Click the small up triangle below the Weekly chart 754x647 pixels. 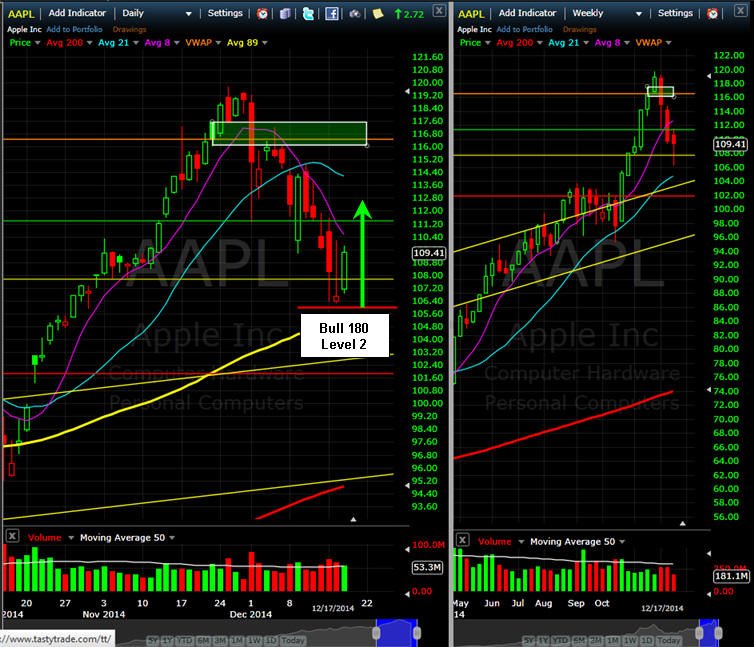(x=683, y=523)
